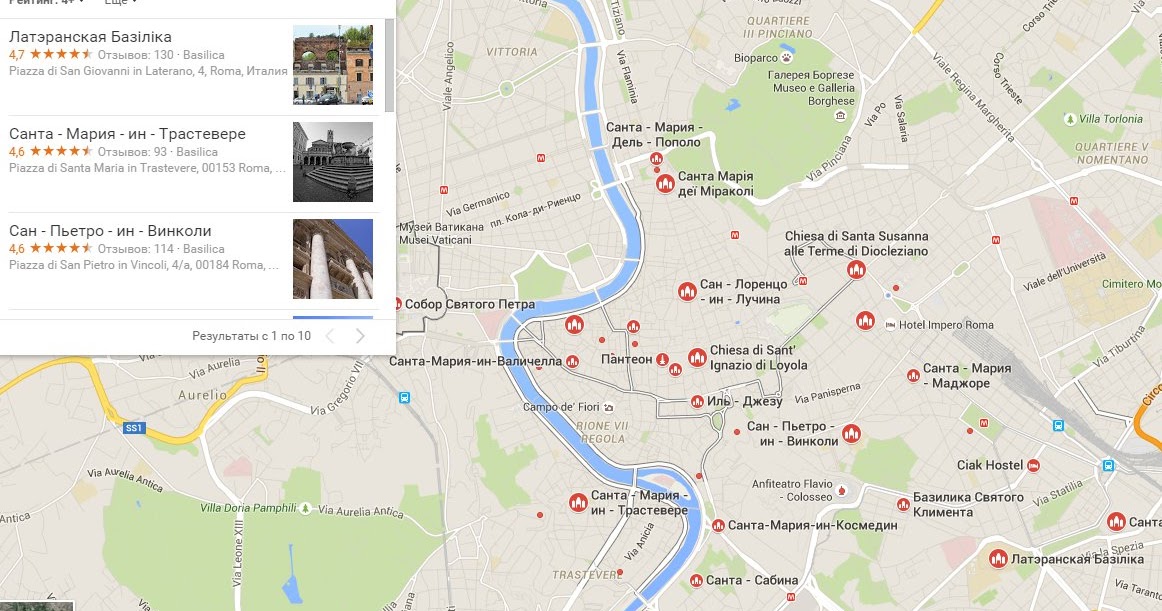1162x611 pixels.
Task: Open the Bioparco zoo paw icon
Action: tap(786, 58)
